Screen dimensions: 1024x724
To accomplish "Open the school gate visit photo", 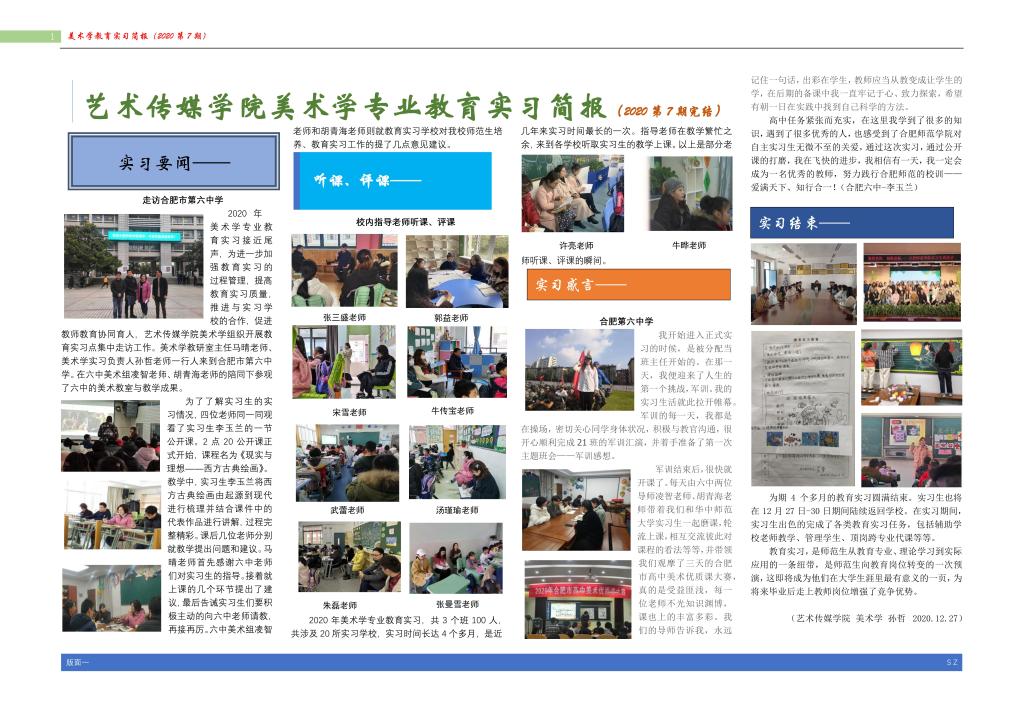I will click(x=134, y=266).
